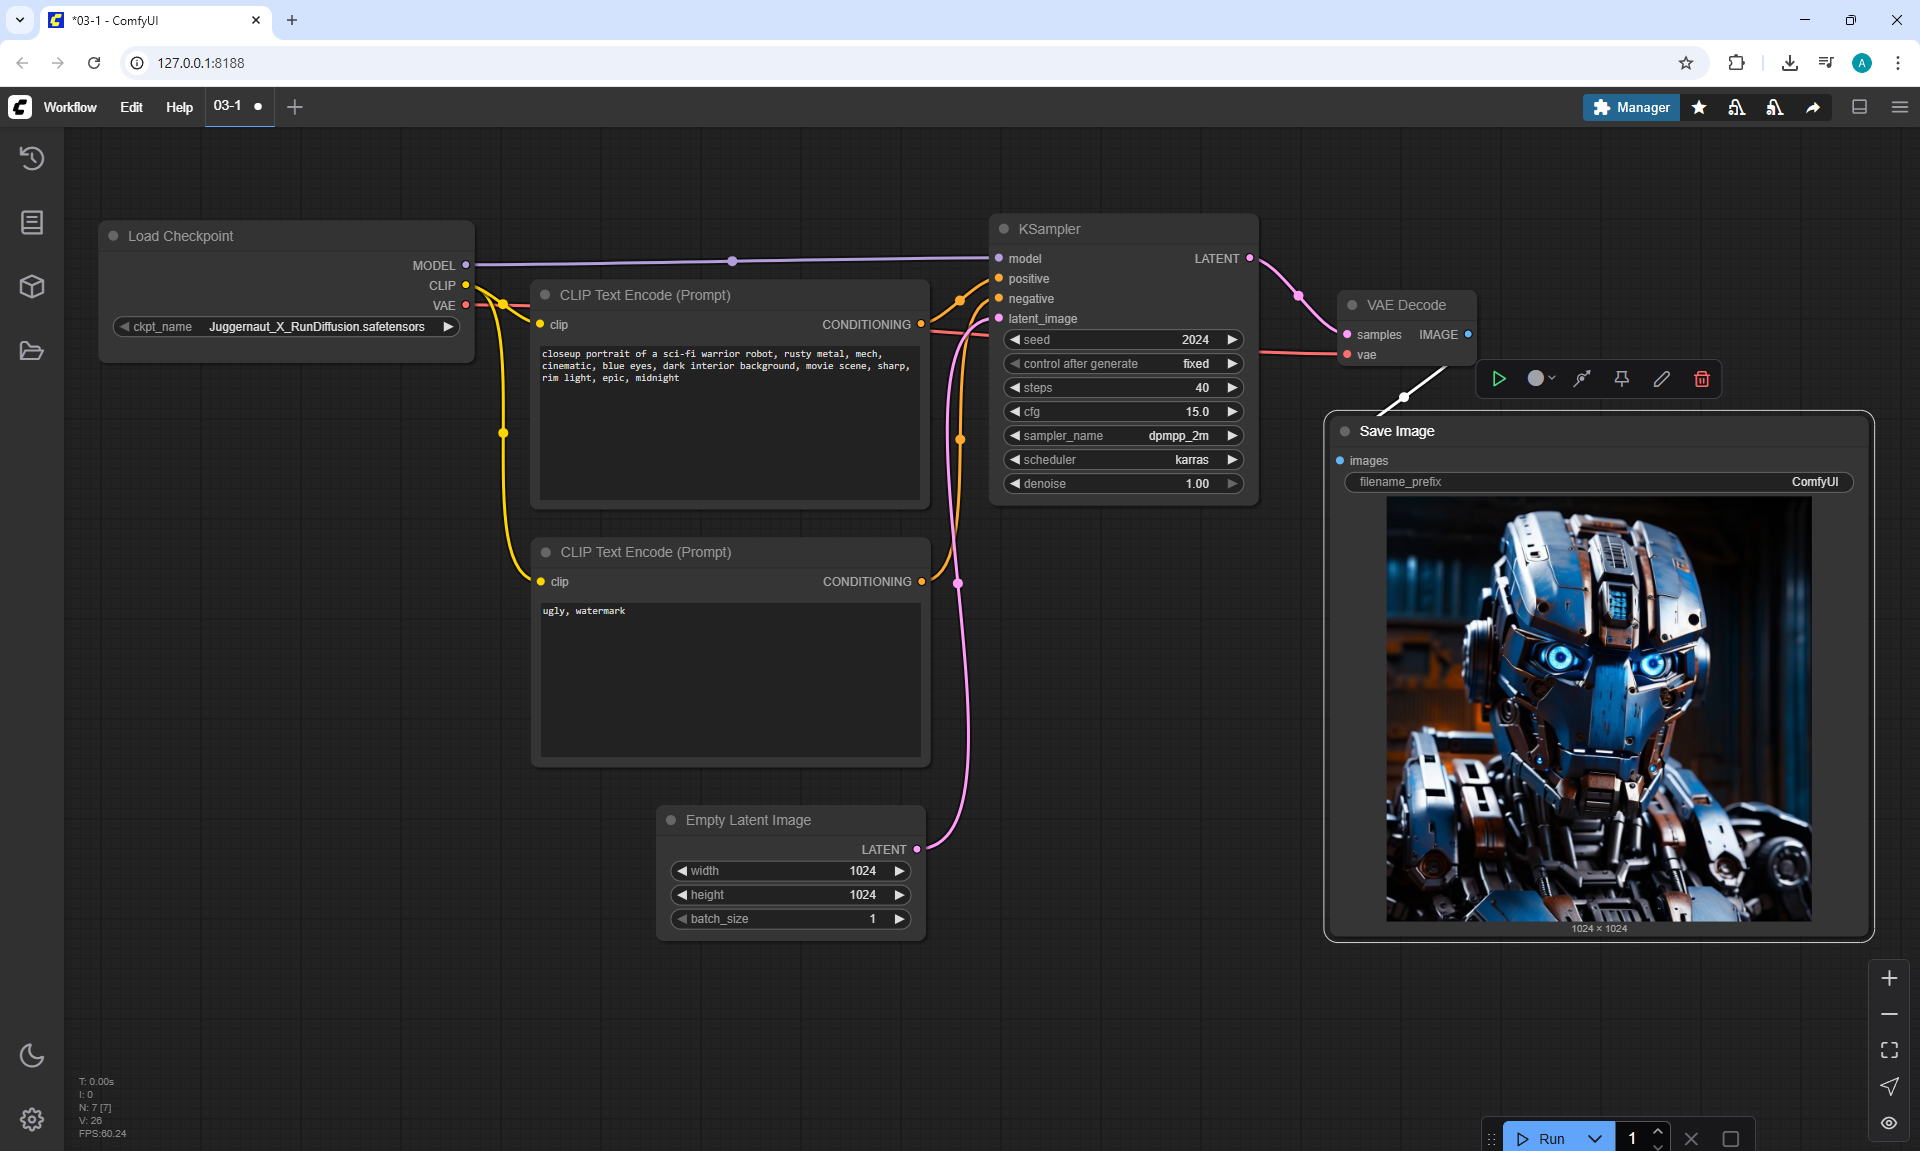Screen dimensions: 1920x1151
Task: Open the Workflow menu
Action: click(x=70, y=107)
